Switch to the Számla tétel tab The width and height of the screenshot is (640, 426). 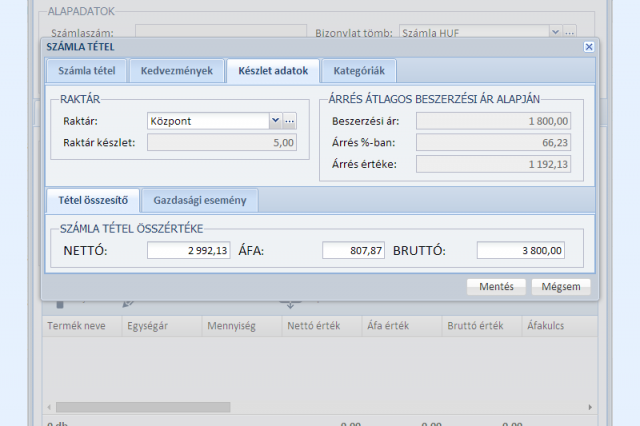pyautogui.click(x=87, y=71)
